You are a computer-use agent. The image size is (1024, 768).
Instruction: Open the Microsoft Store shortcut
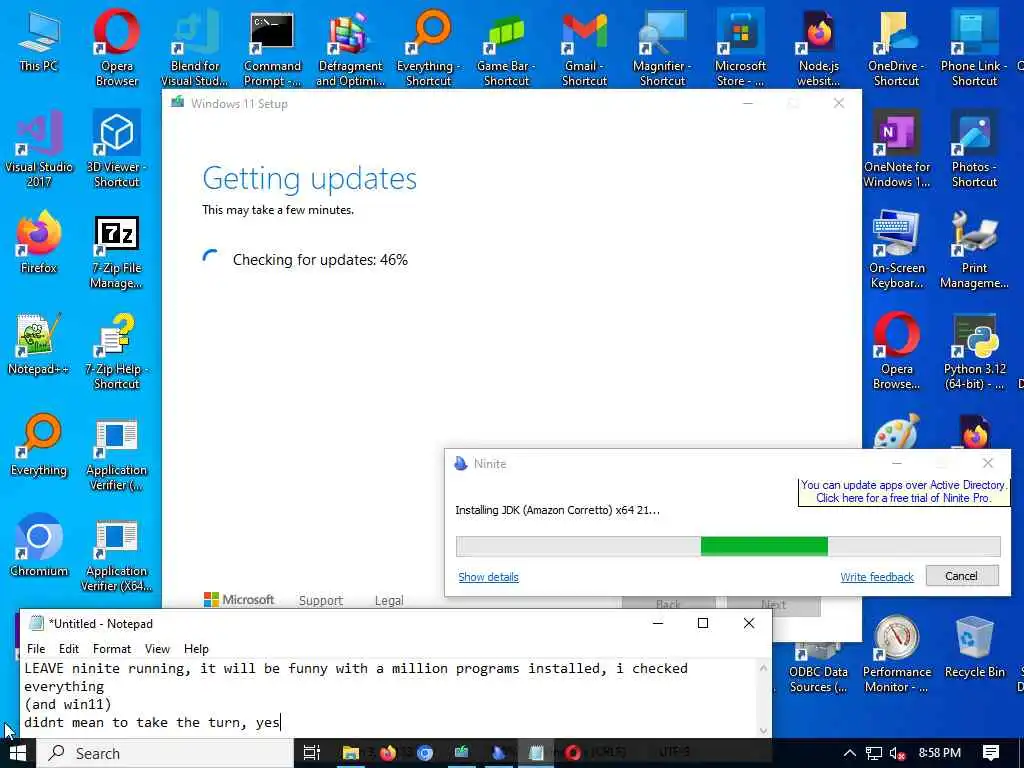click(740, 47)
